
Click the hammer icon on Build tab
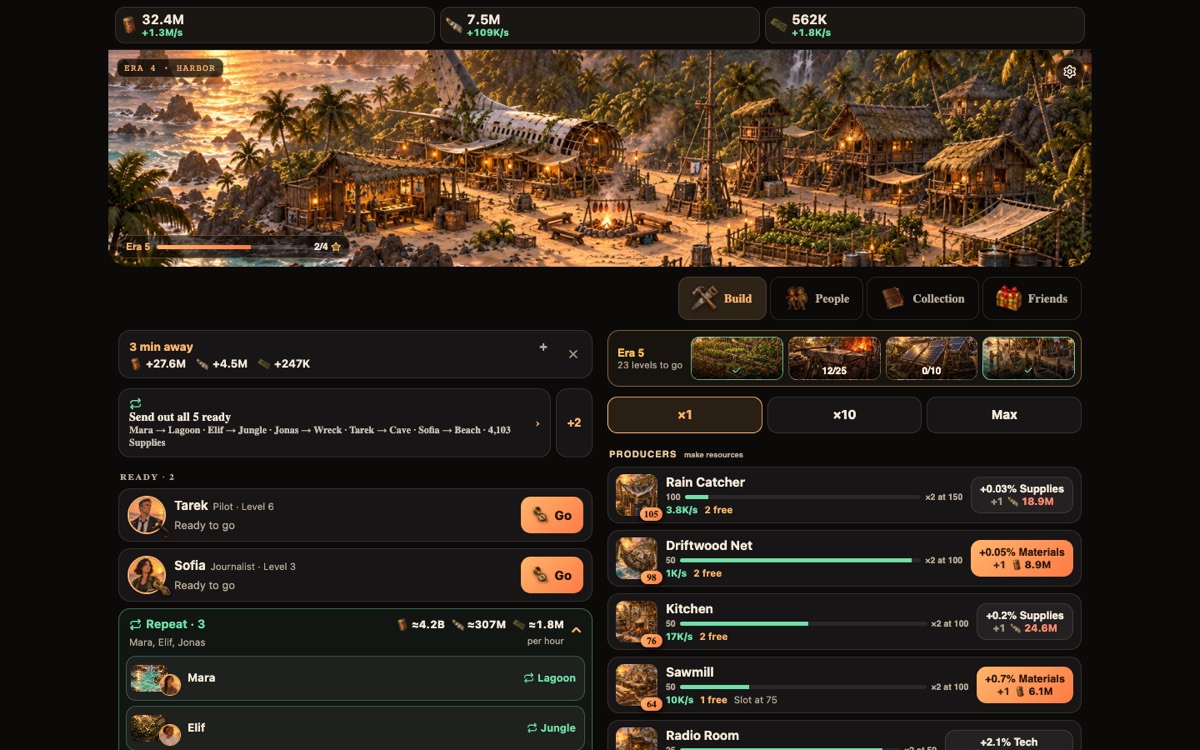click(705, 298)
